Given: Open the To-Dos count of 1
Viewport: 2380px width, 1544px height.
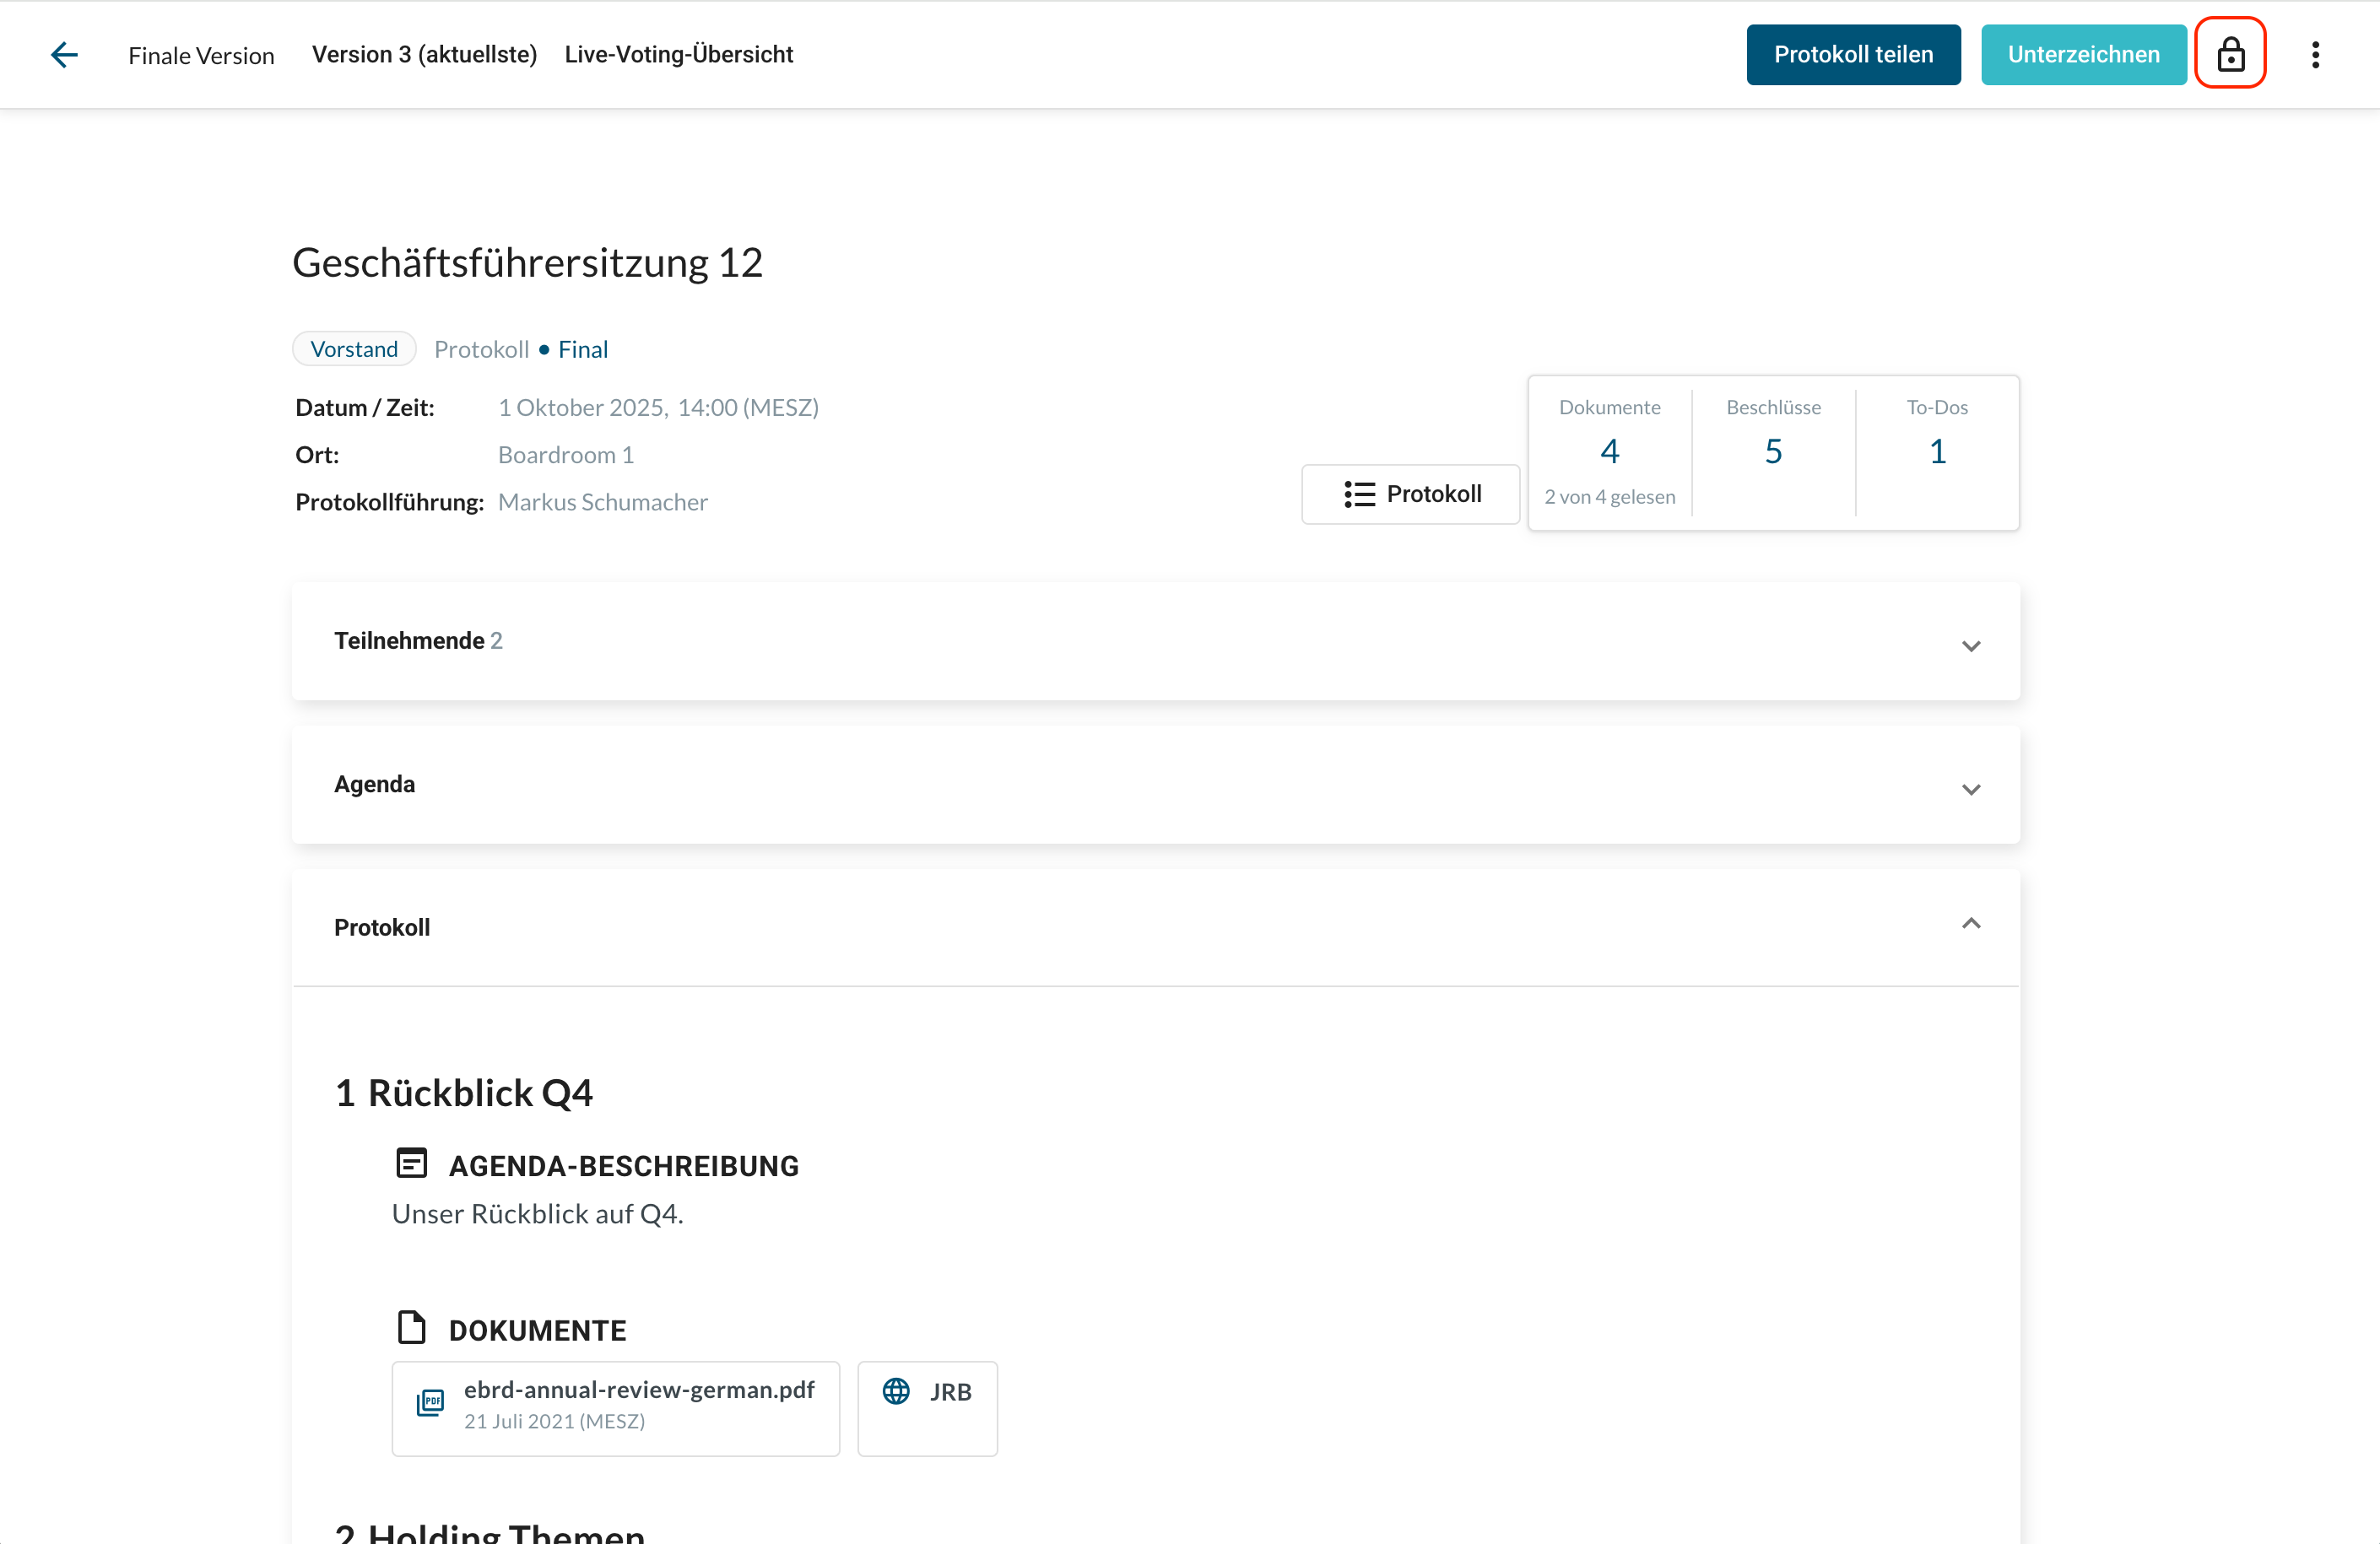Looking at the screenshot, I should pyautogui.click(x=1936, y=451).
